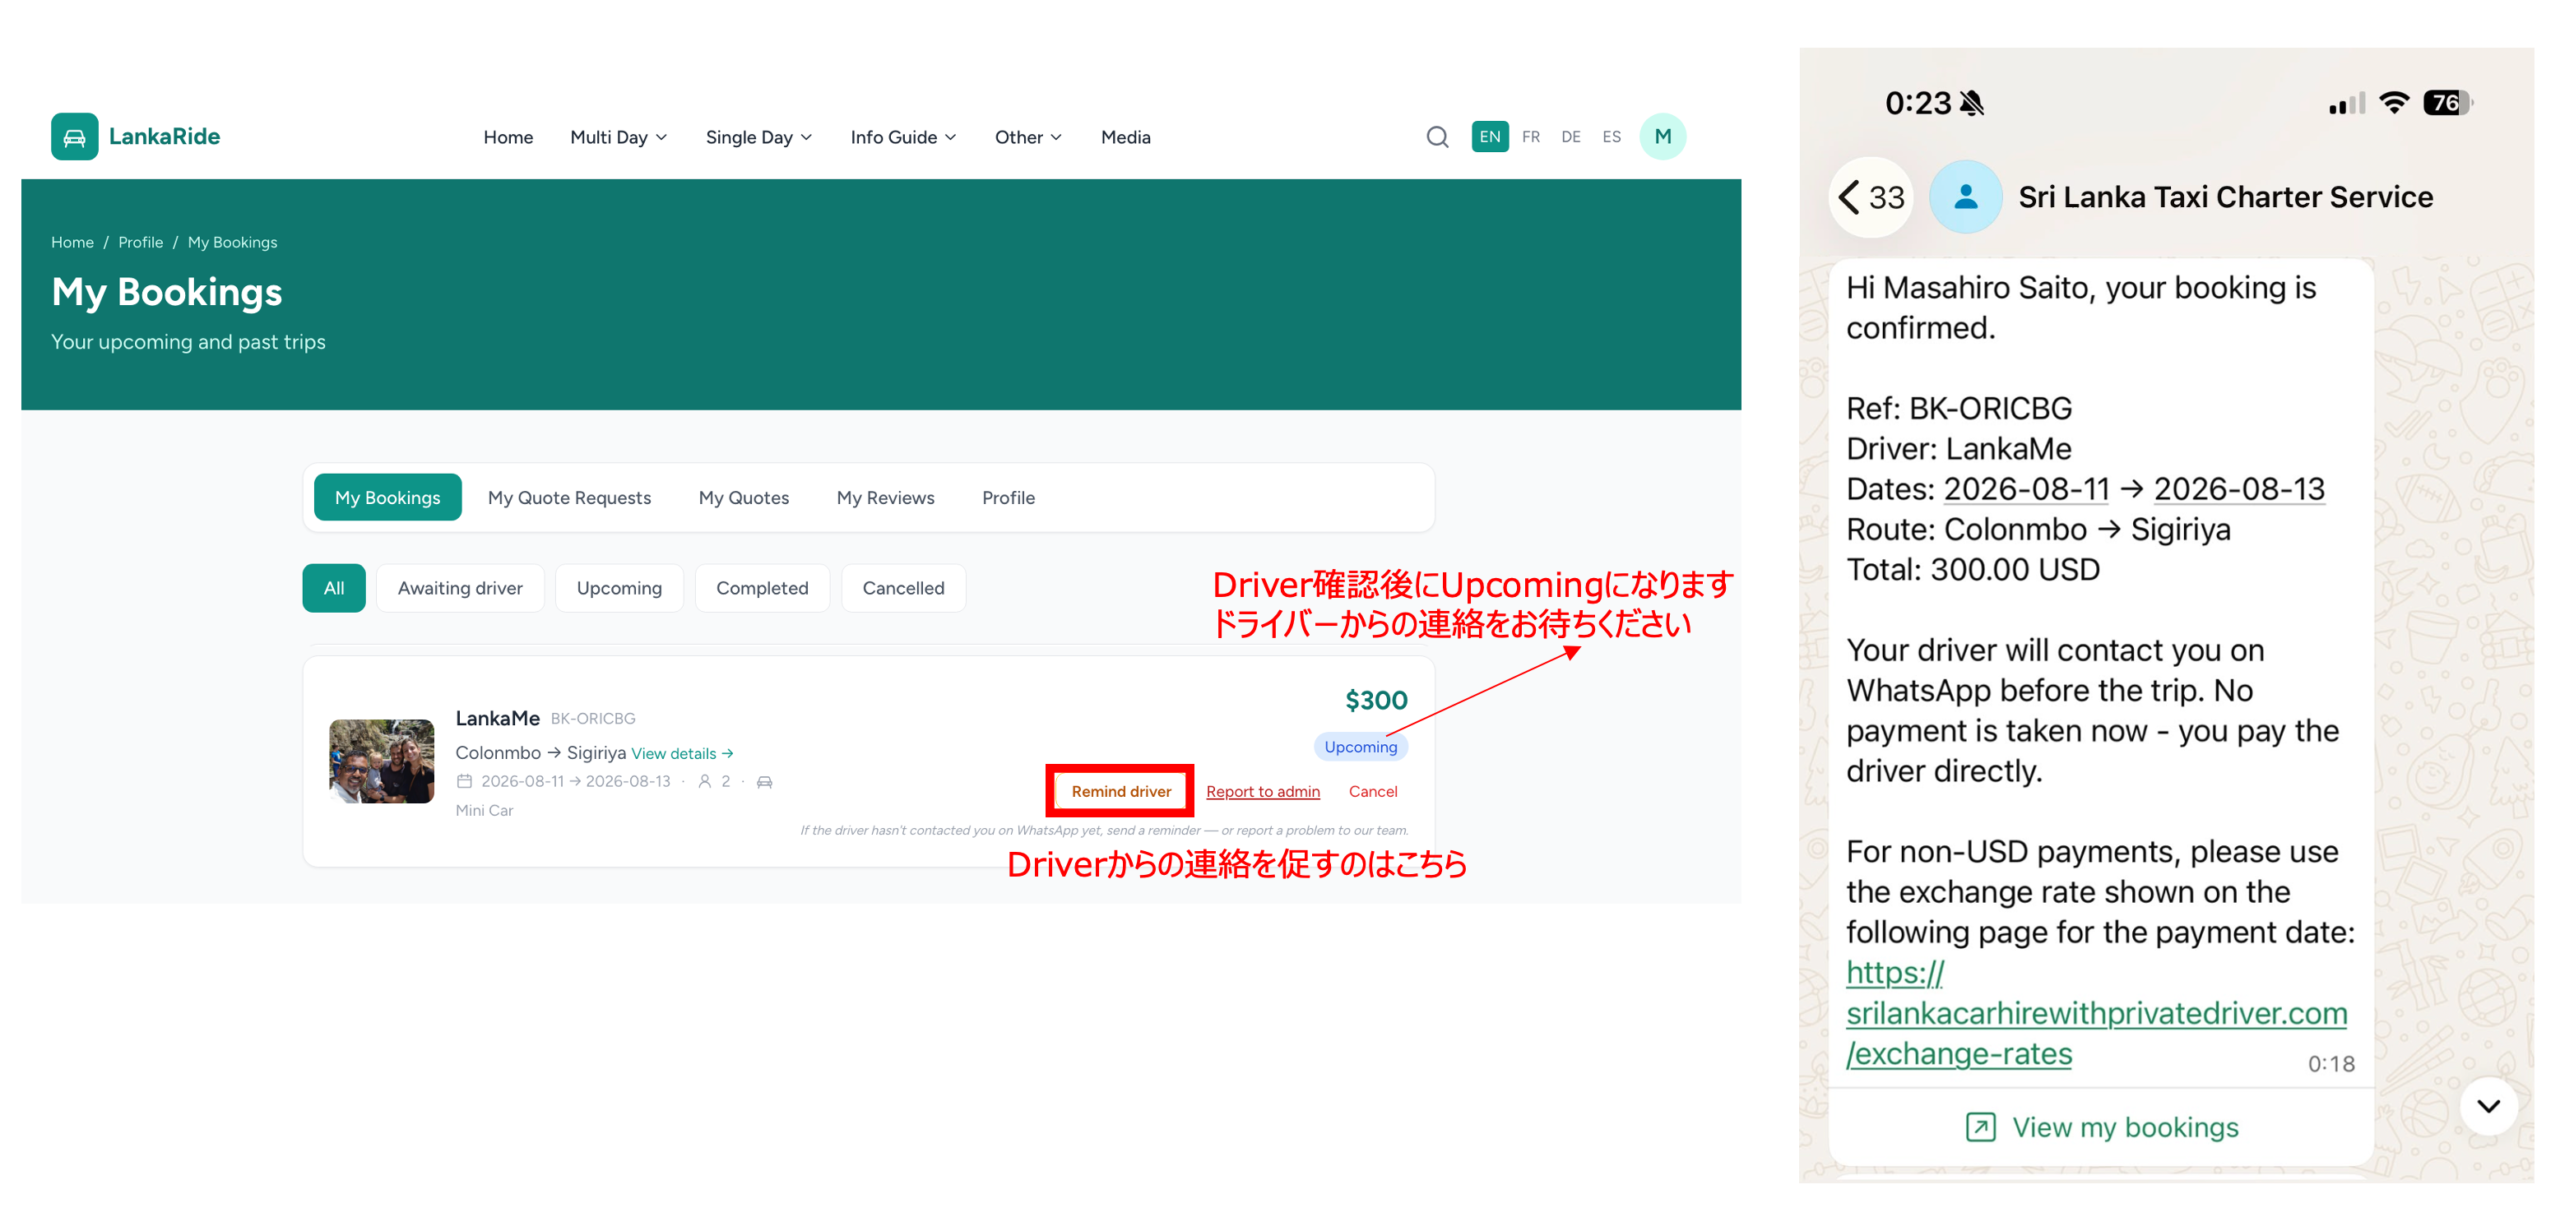Click the $300 price
Screen dimensions: 2560x1217
tap(1376, 700)
